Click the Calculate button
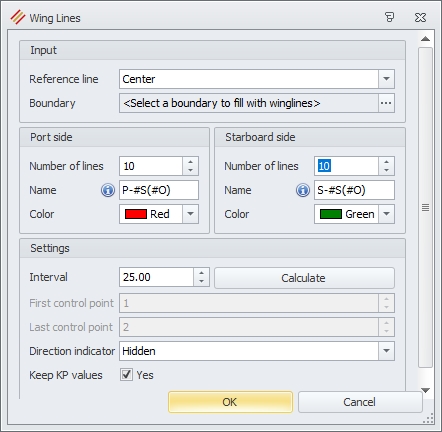 click(304, 278)
